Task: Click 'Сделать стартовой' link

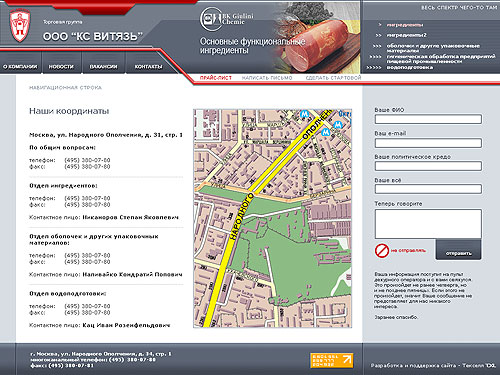Action: point(333,78)
